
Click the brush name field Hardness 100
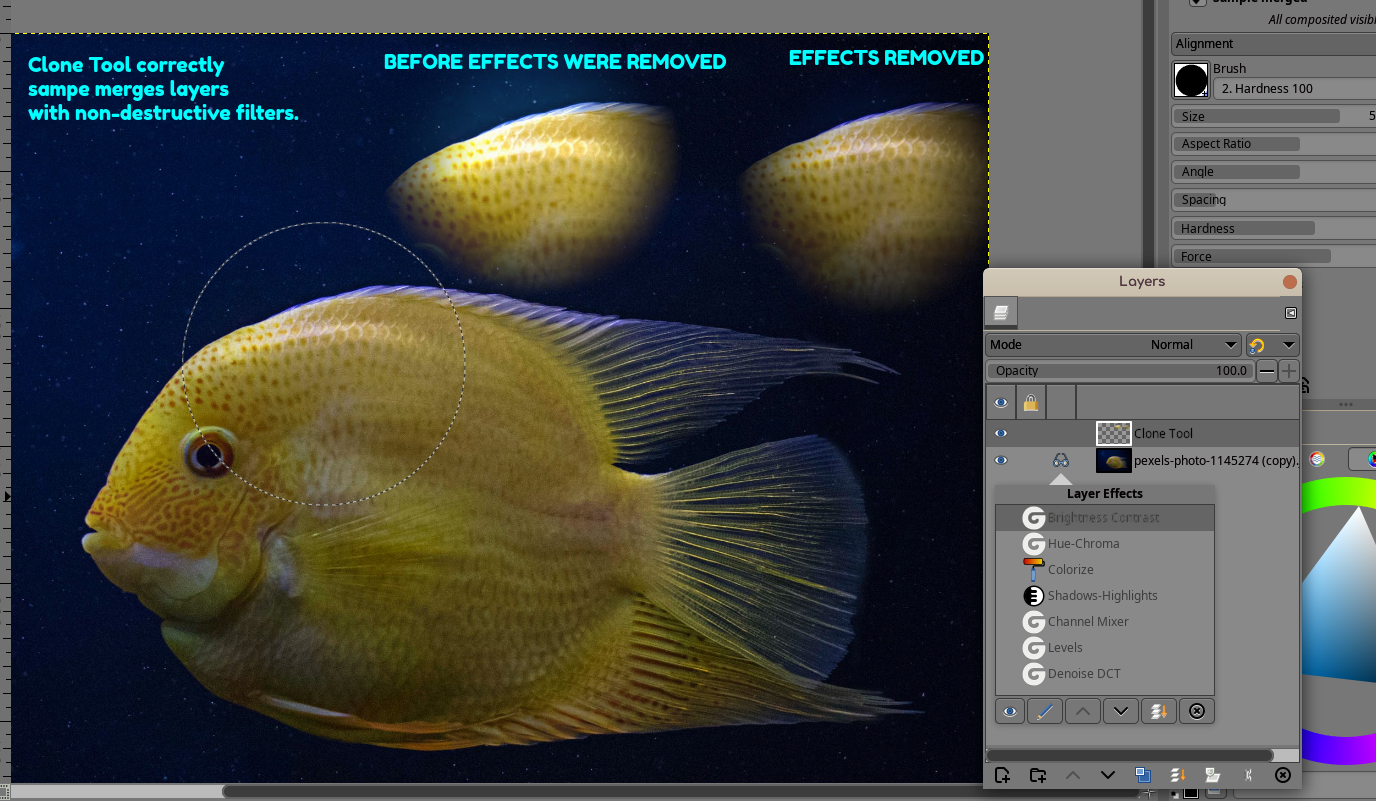(x=1295, y=89)
